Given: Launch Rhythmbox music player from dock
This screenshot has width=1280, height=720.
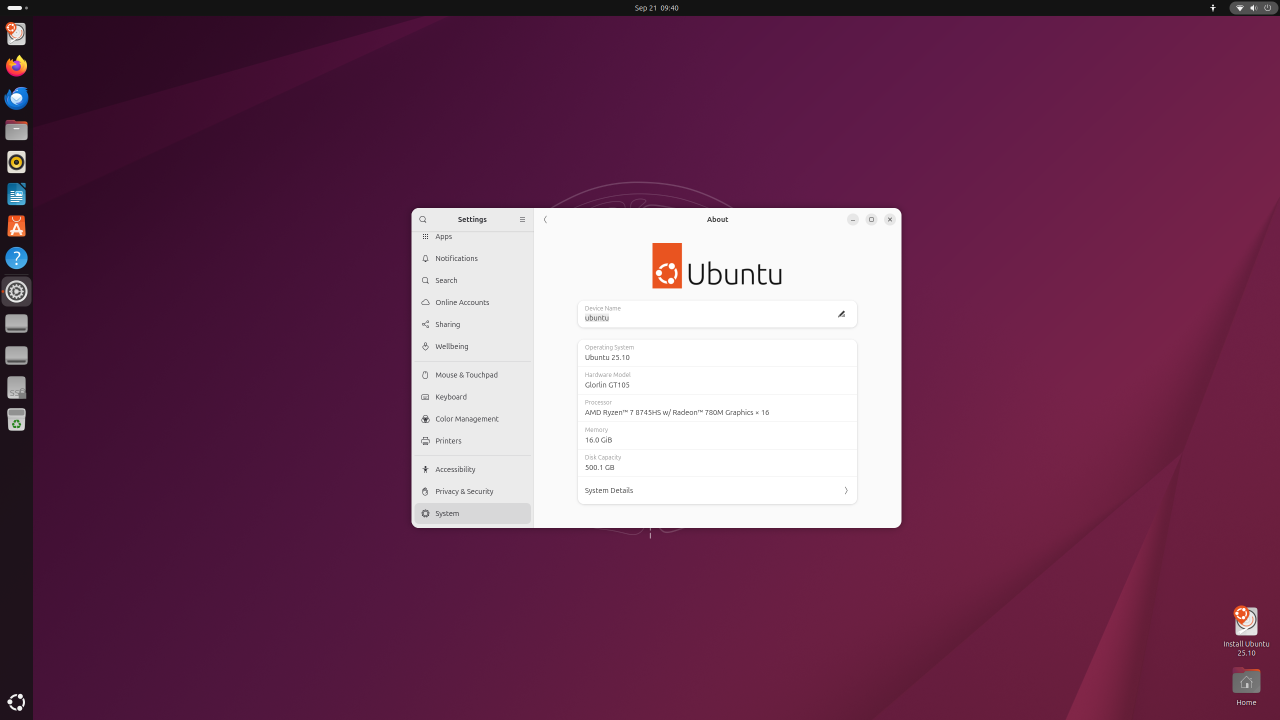Looking at the screenshot, I should [x=16, y=162].
